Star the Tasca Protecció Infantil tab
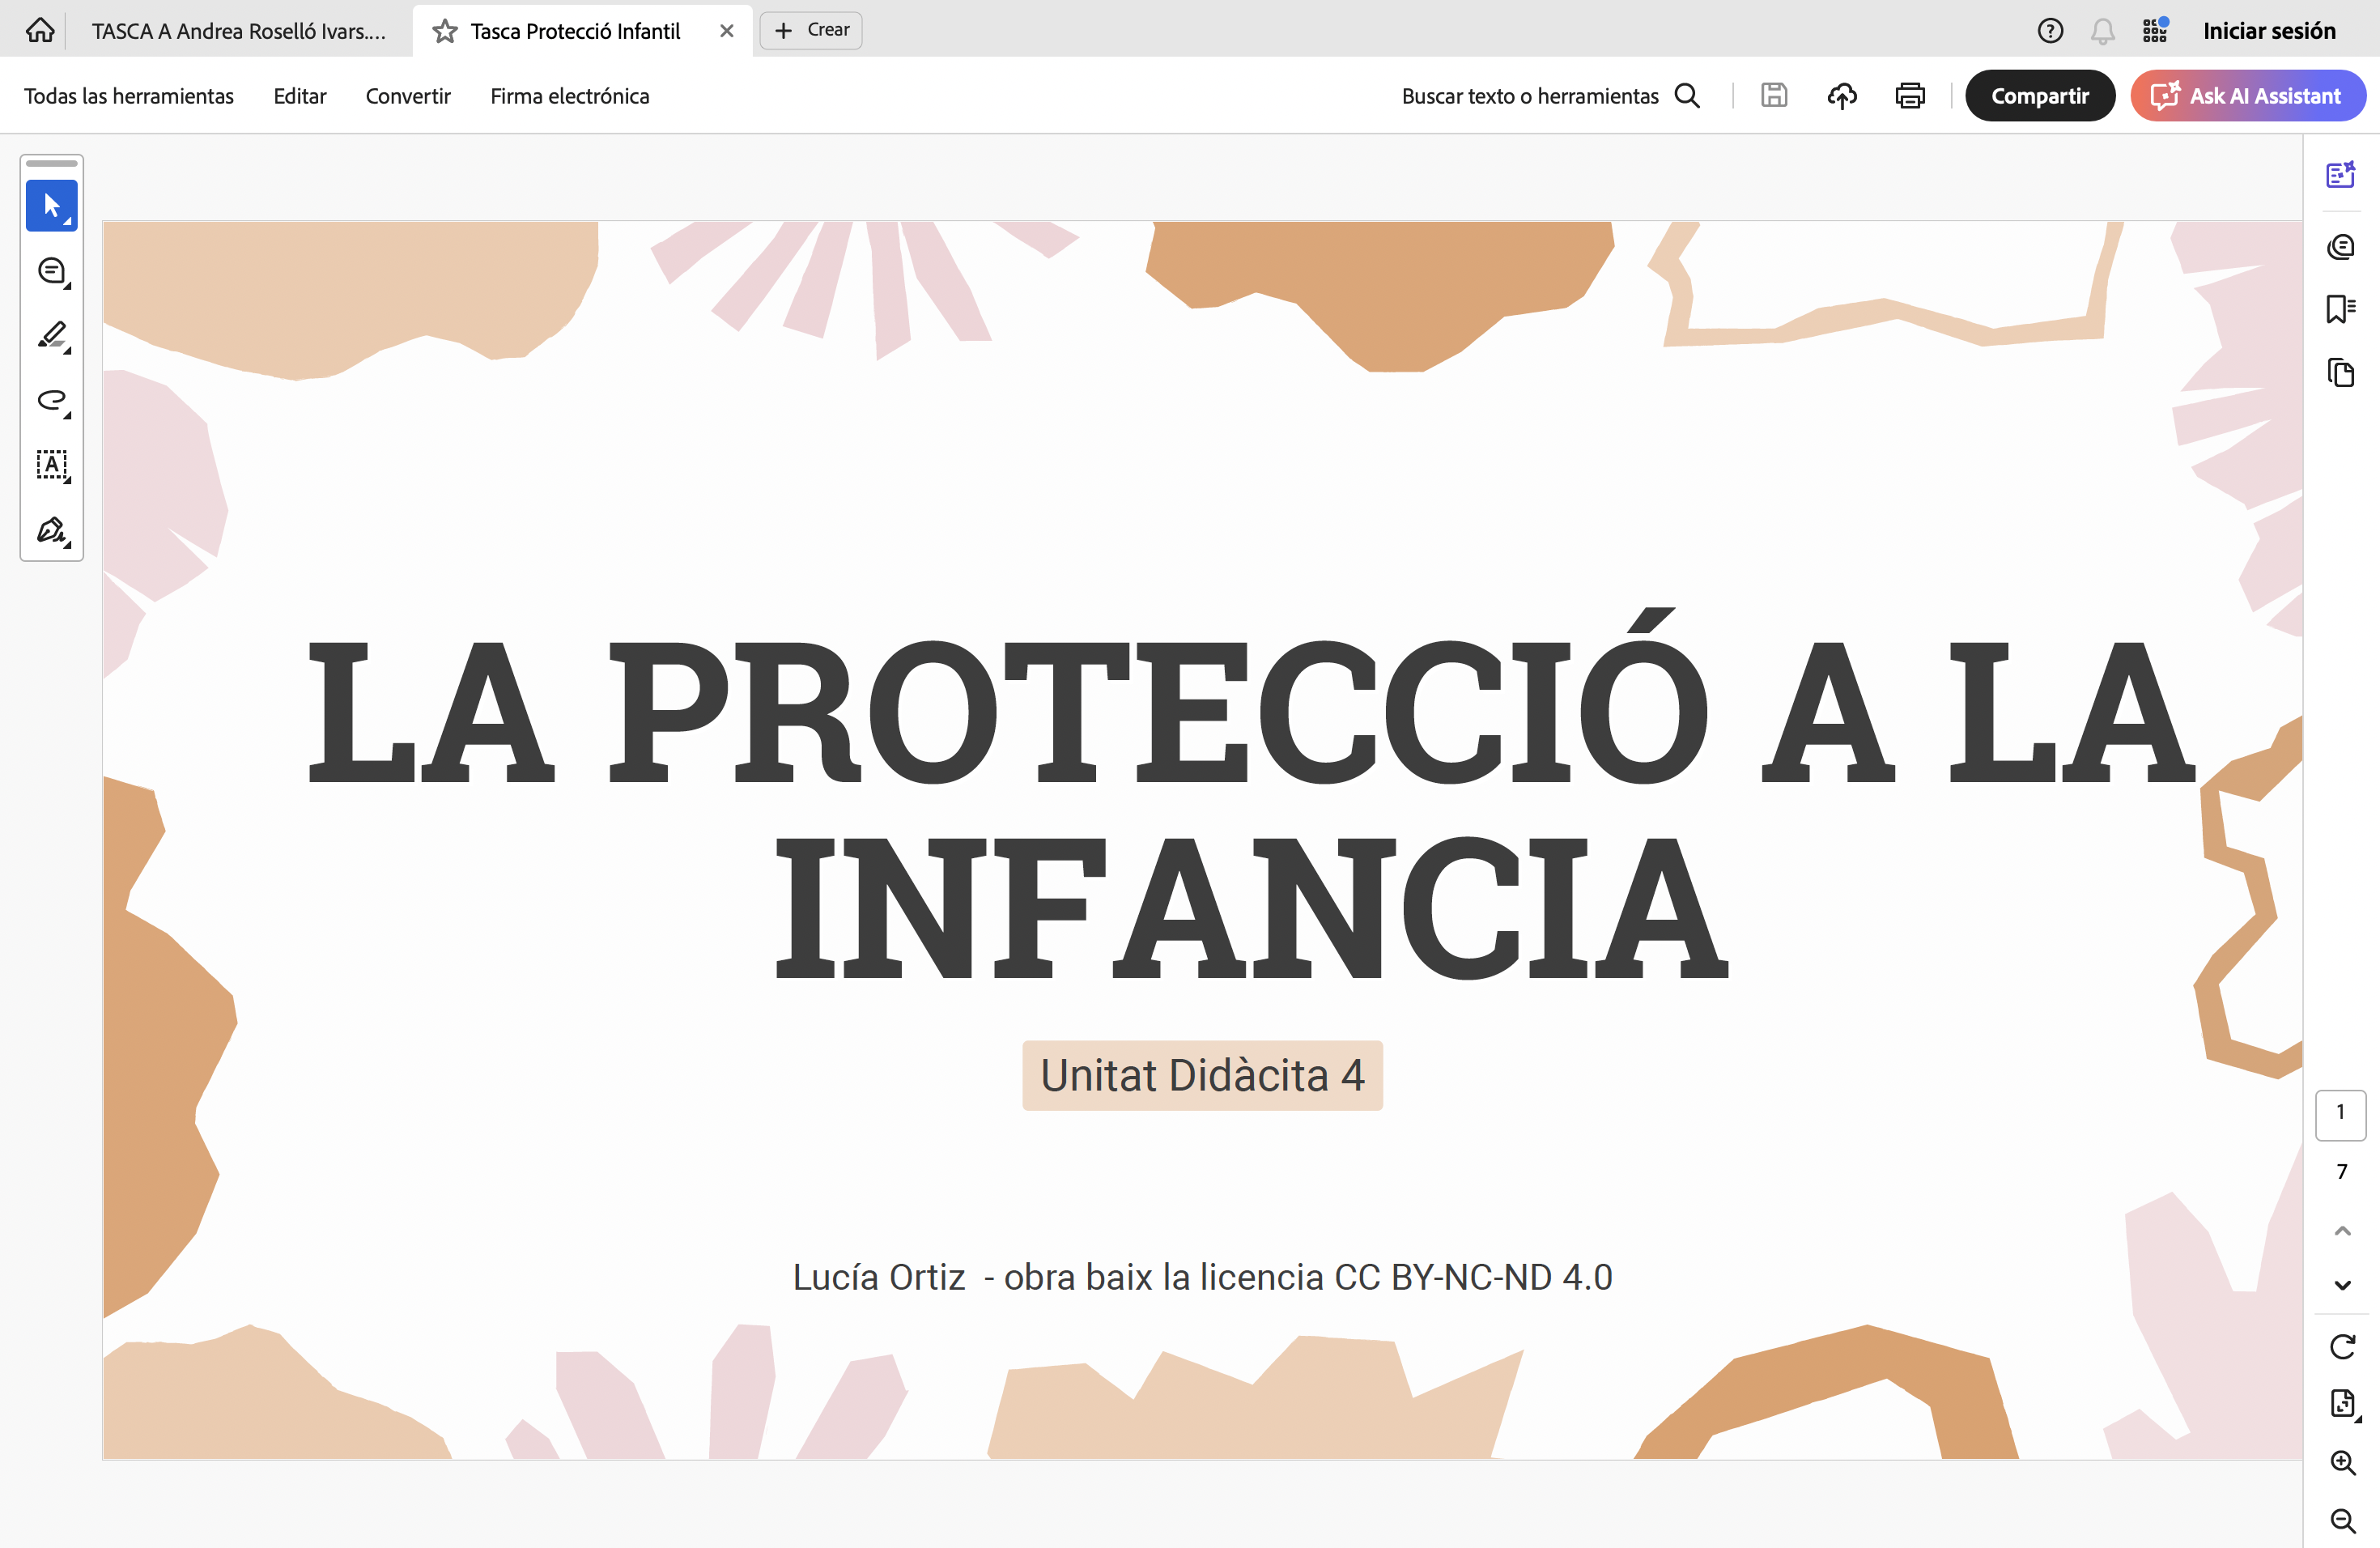 click(x=445, y=31)
